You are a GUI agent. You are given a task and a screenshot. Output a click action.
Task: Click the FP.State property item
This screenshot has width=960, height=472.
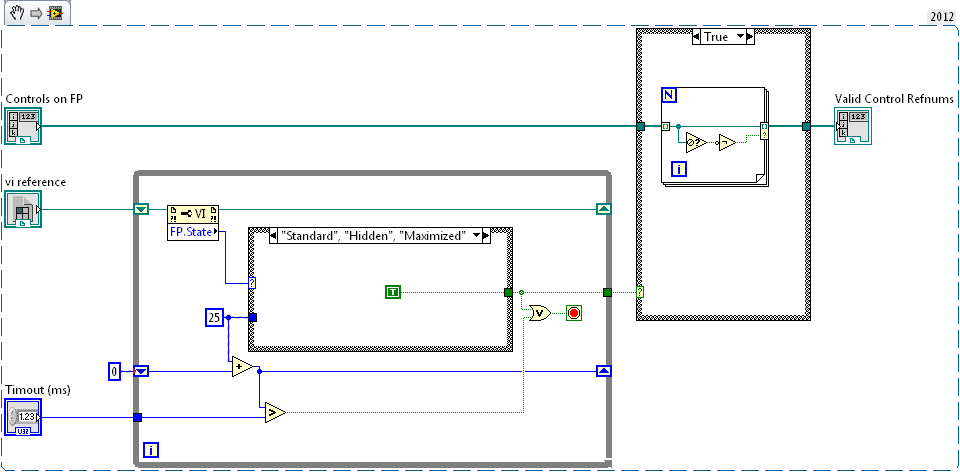[193, 232]
